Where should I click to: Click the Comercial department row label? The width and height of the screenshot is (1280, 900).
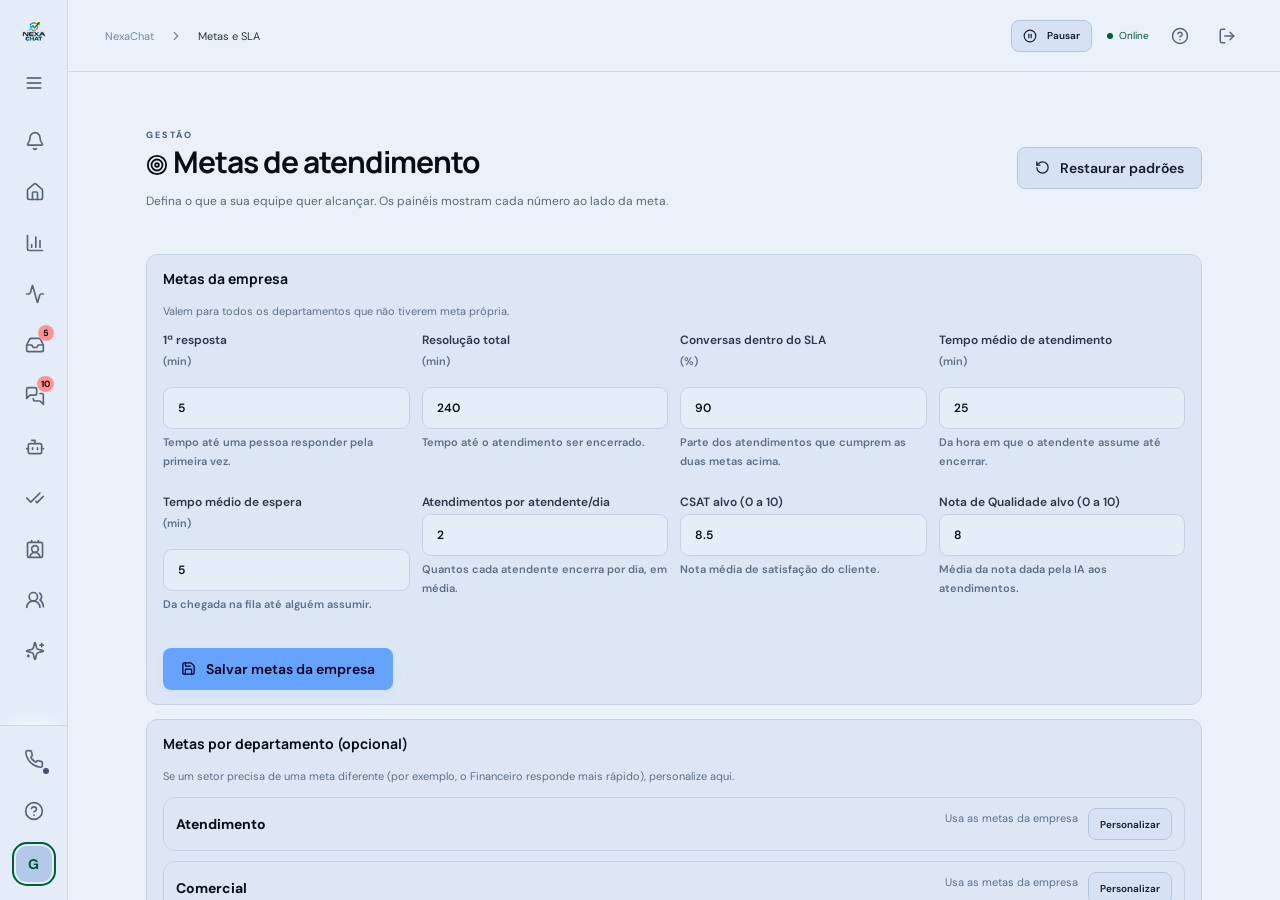211,888
